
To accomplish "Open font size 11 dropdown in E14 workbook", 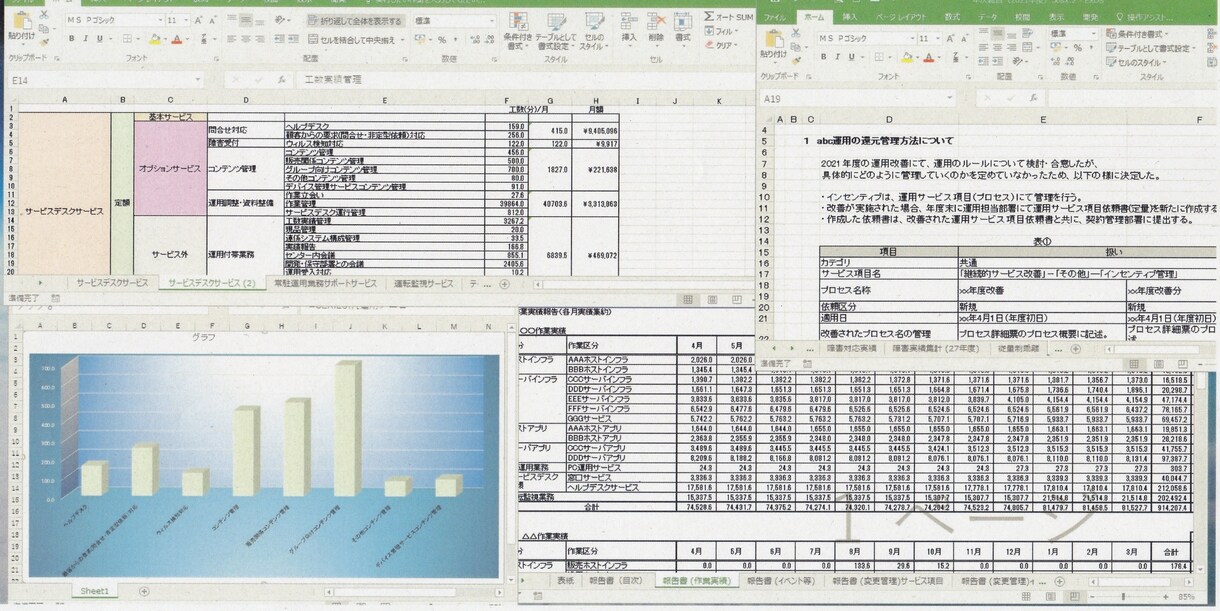I will click(187, 20).
